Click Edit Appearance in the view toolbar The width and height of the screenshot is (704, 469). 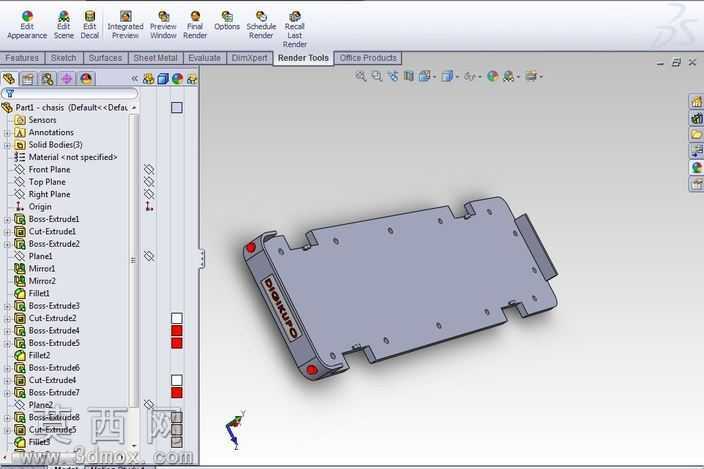tap(493, 76)
